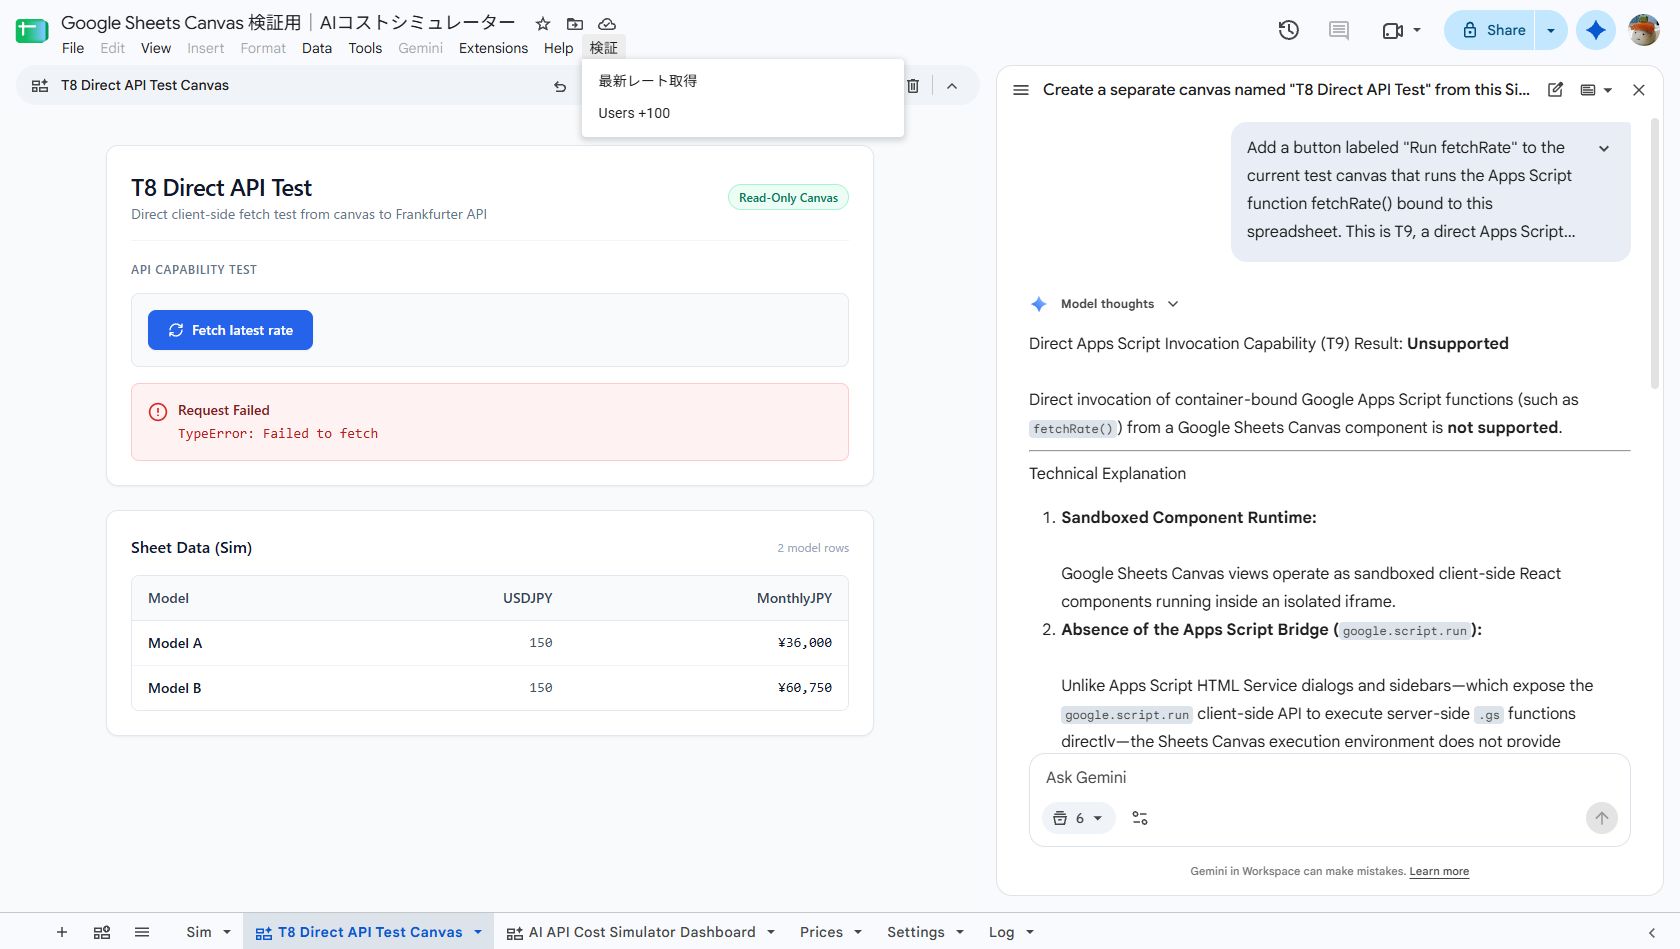Open the Learn more link
Screen dimensions: 1680x949
pos(1439,871)
